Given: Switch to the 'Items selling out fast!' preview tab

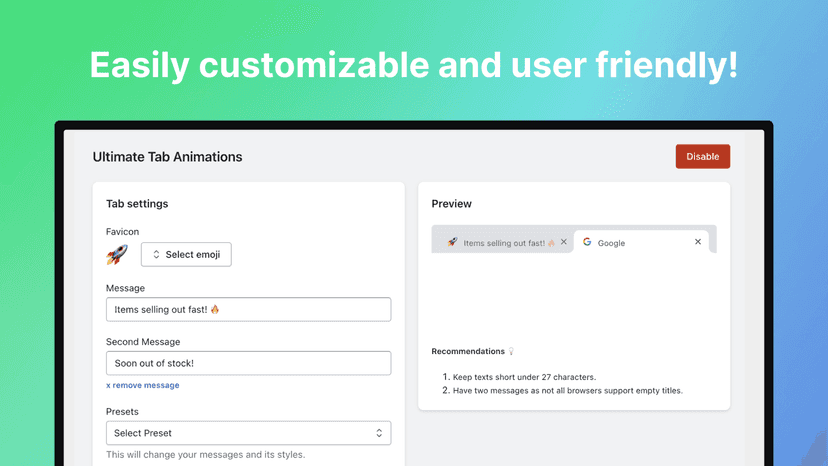Looking at the screenshot, I should coord(502,243).
